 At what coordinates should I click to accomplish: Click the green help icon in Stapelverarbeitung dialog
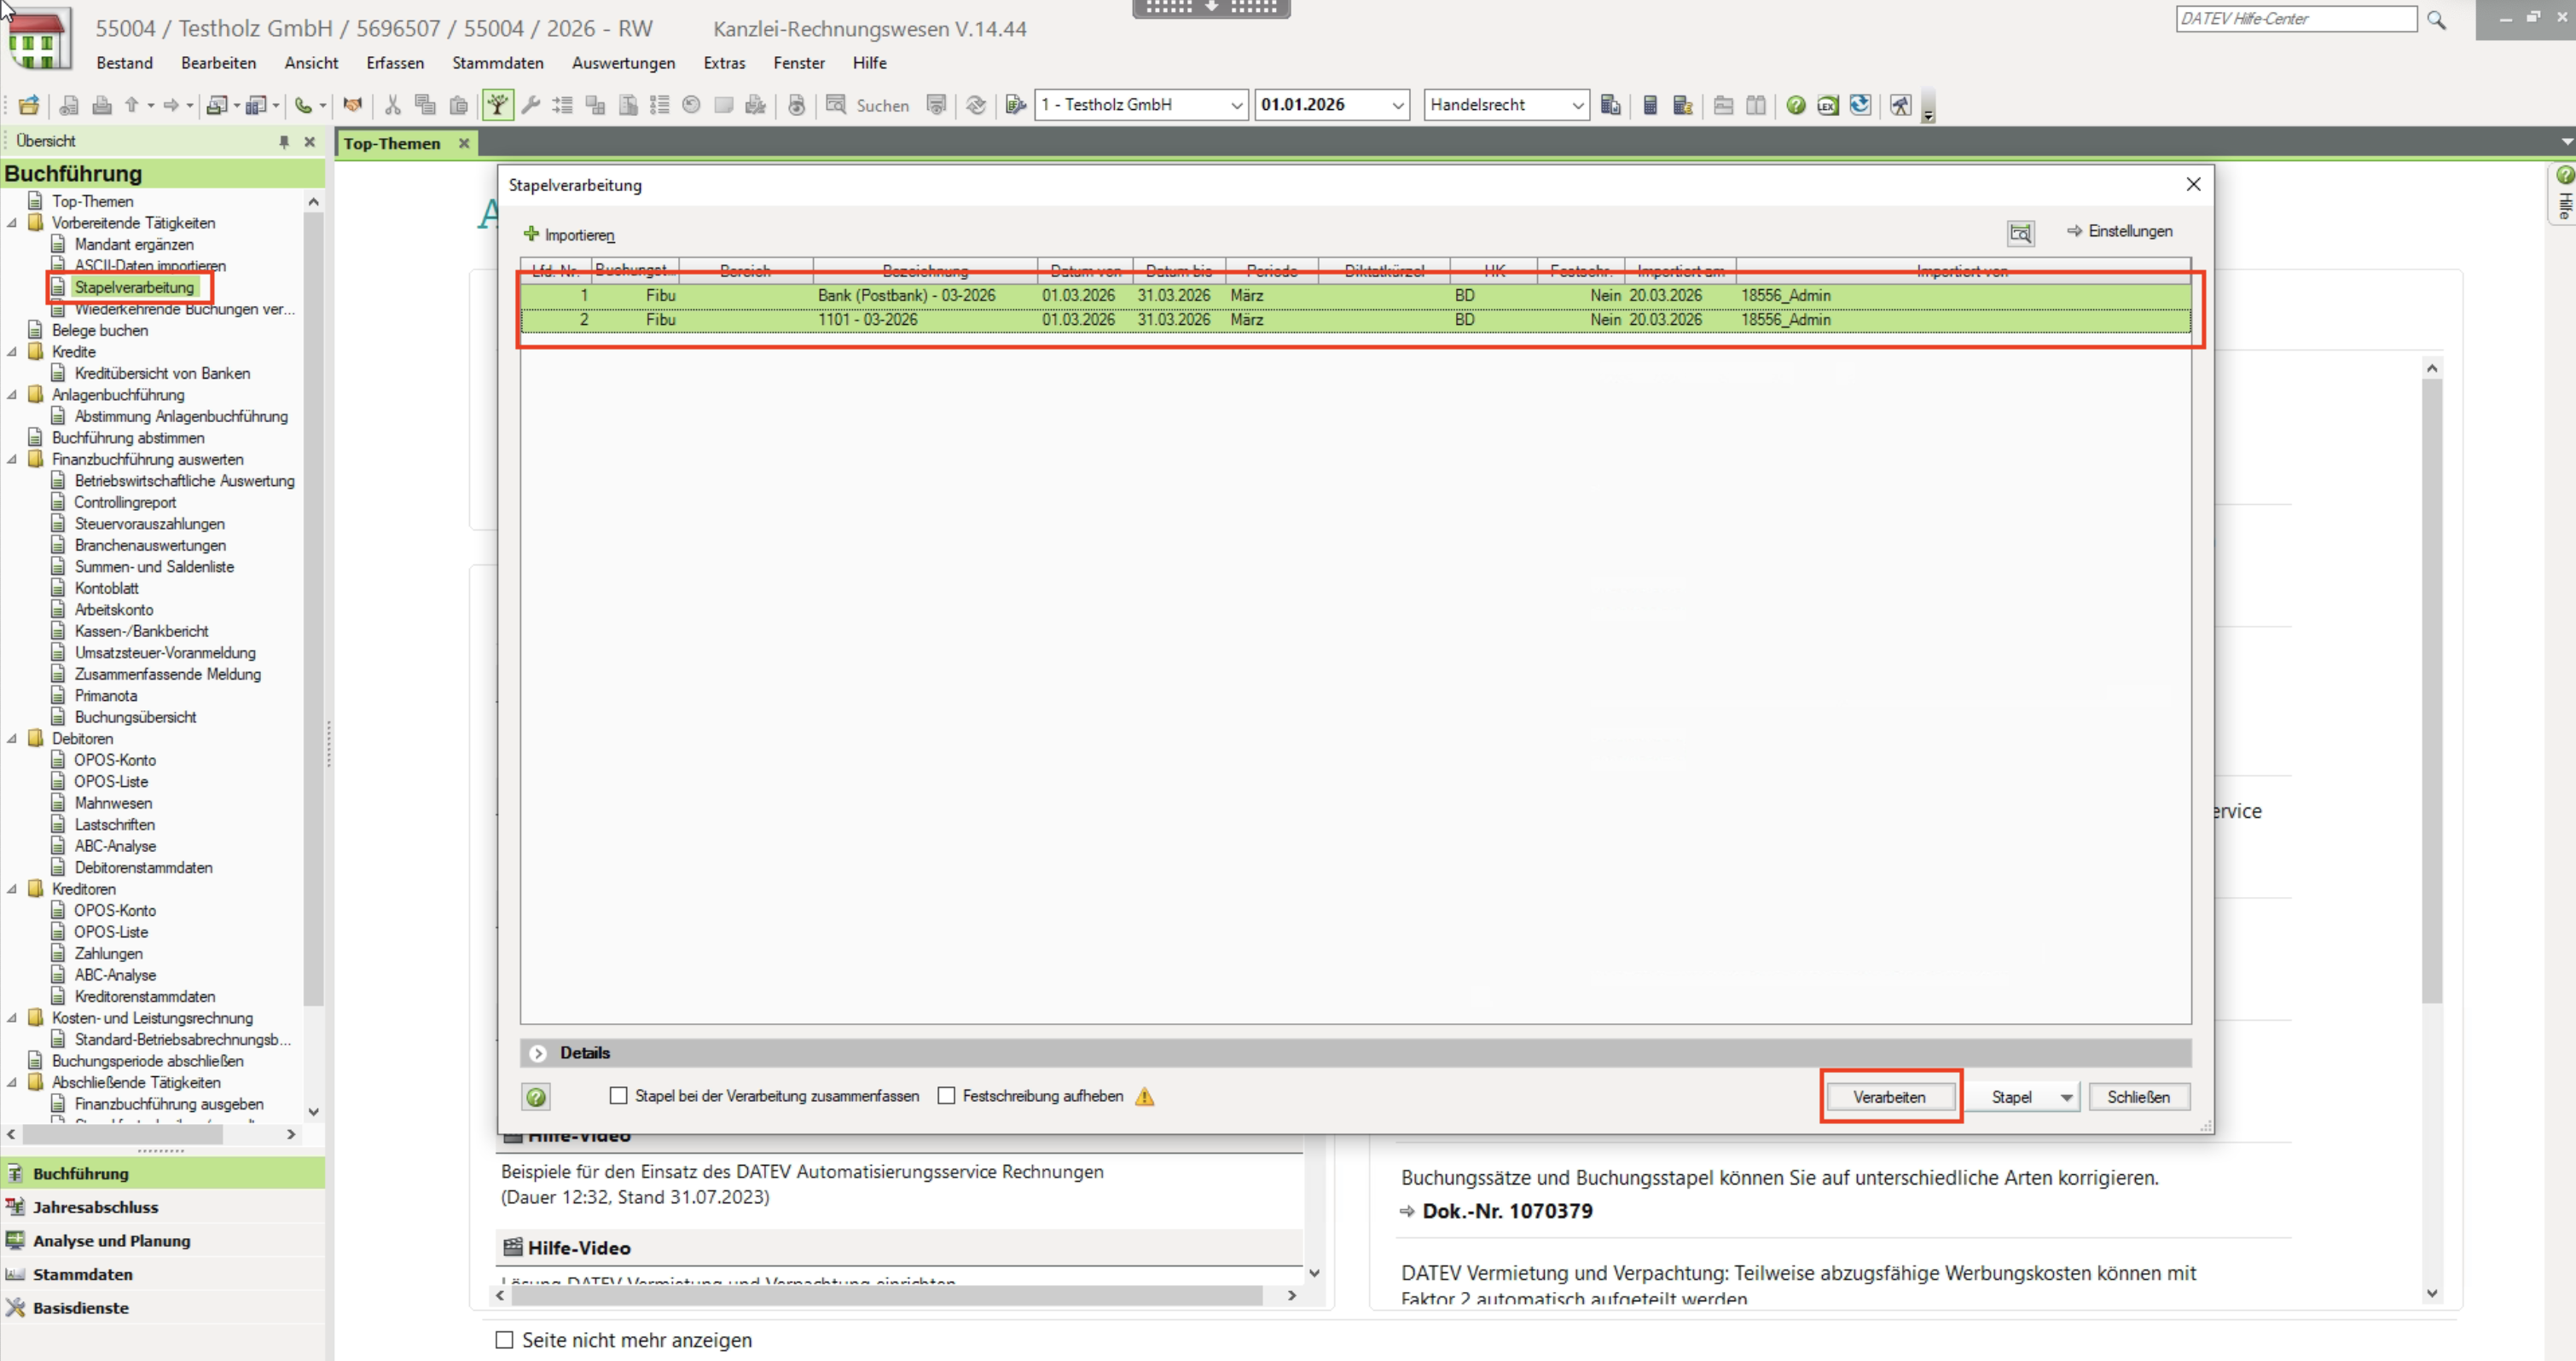coord(536,1097)
